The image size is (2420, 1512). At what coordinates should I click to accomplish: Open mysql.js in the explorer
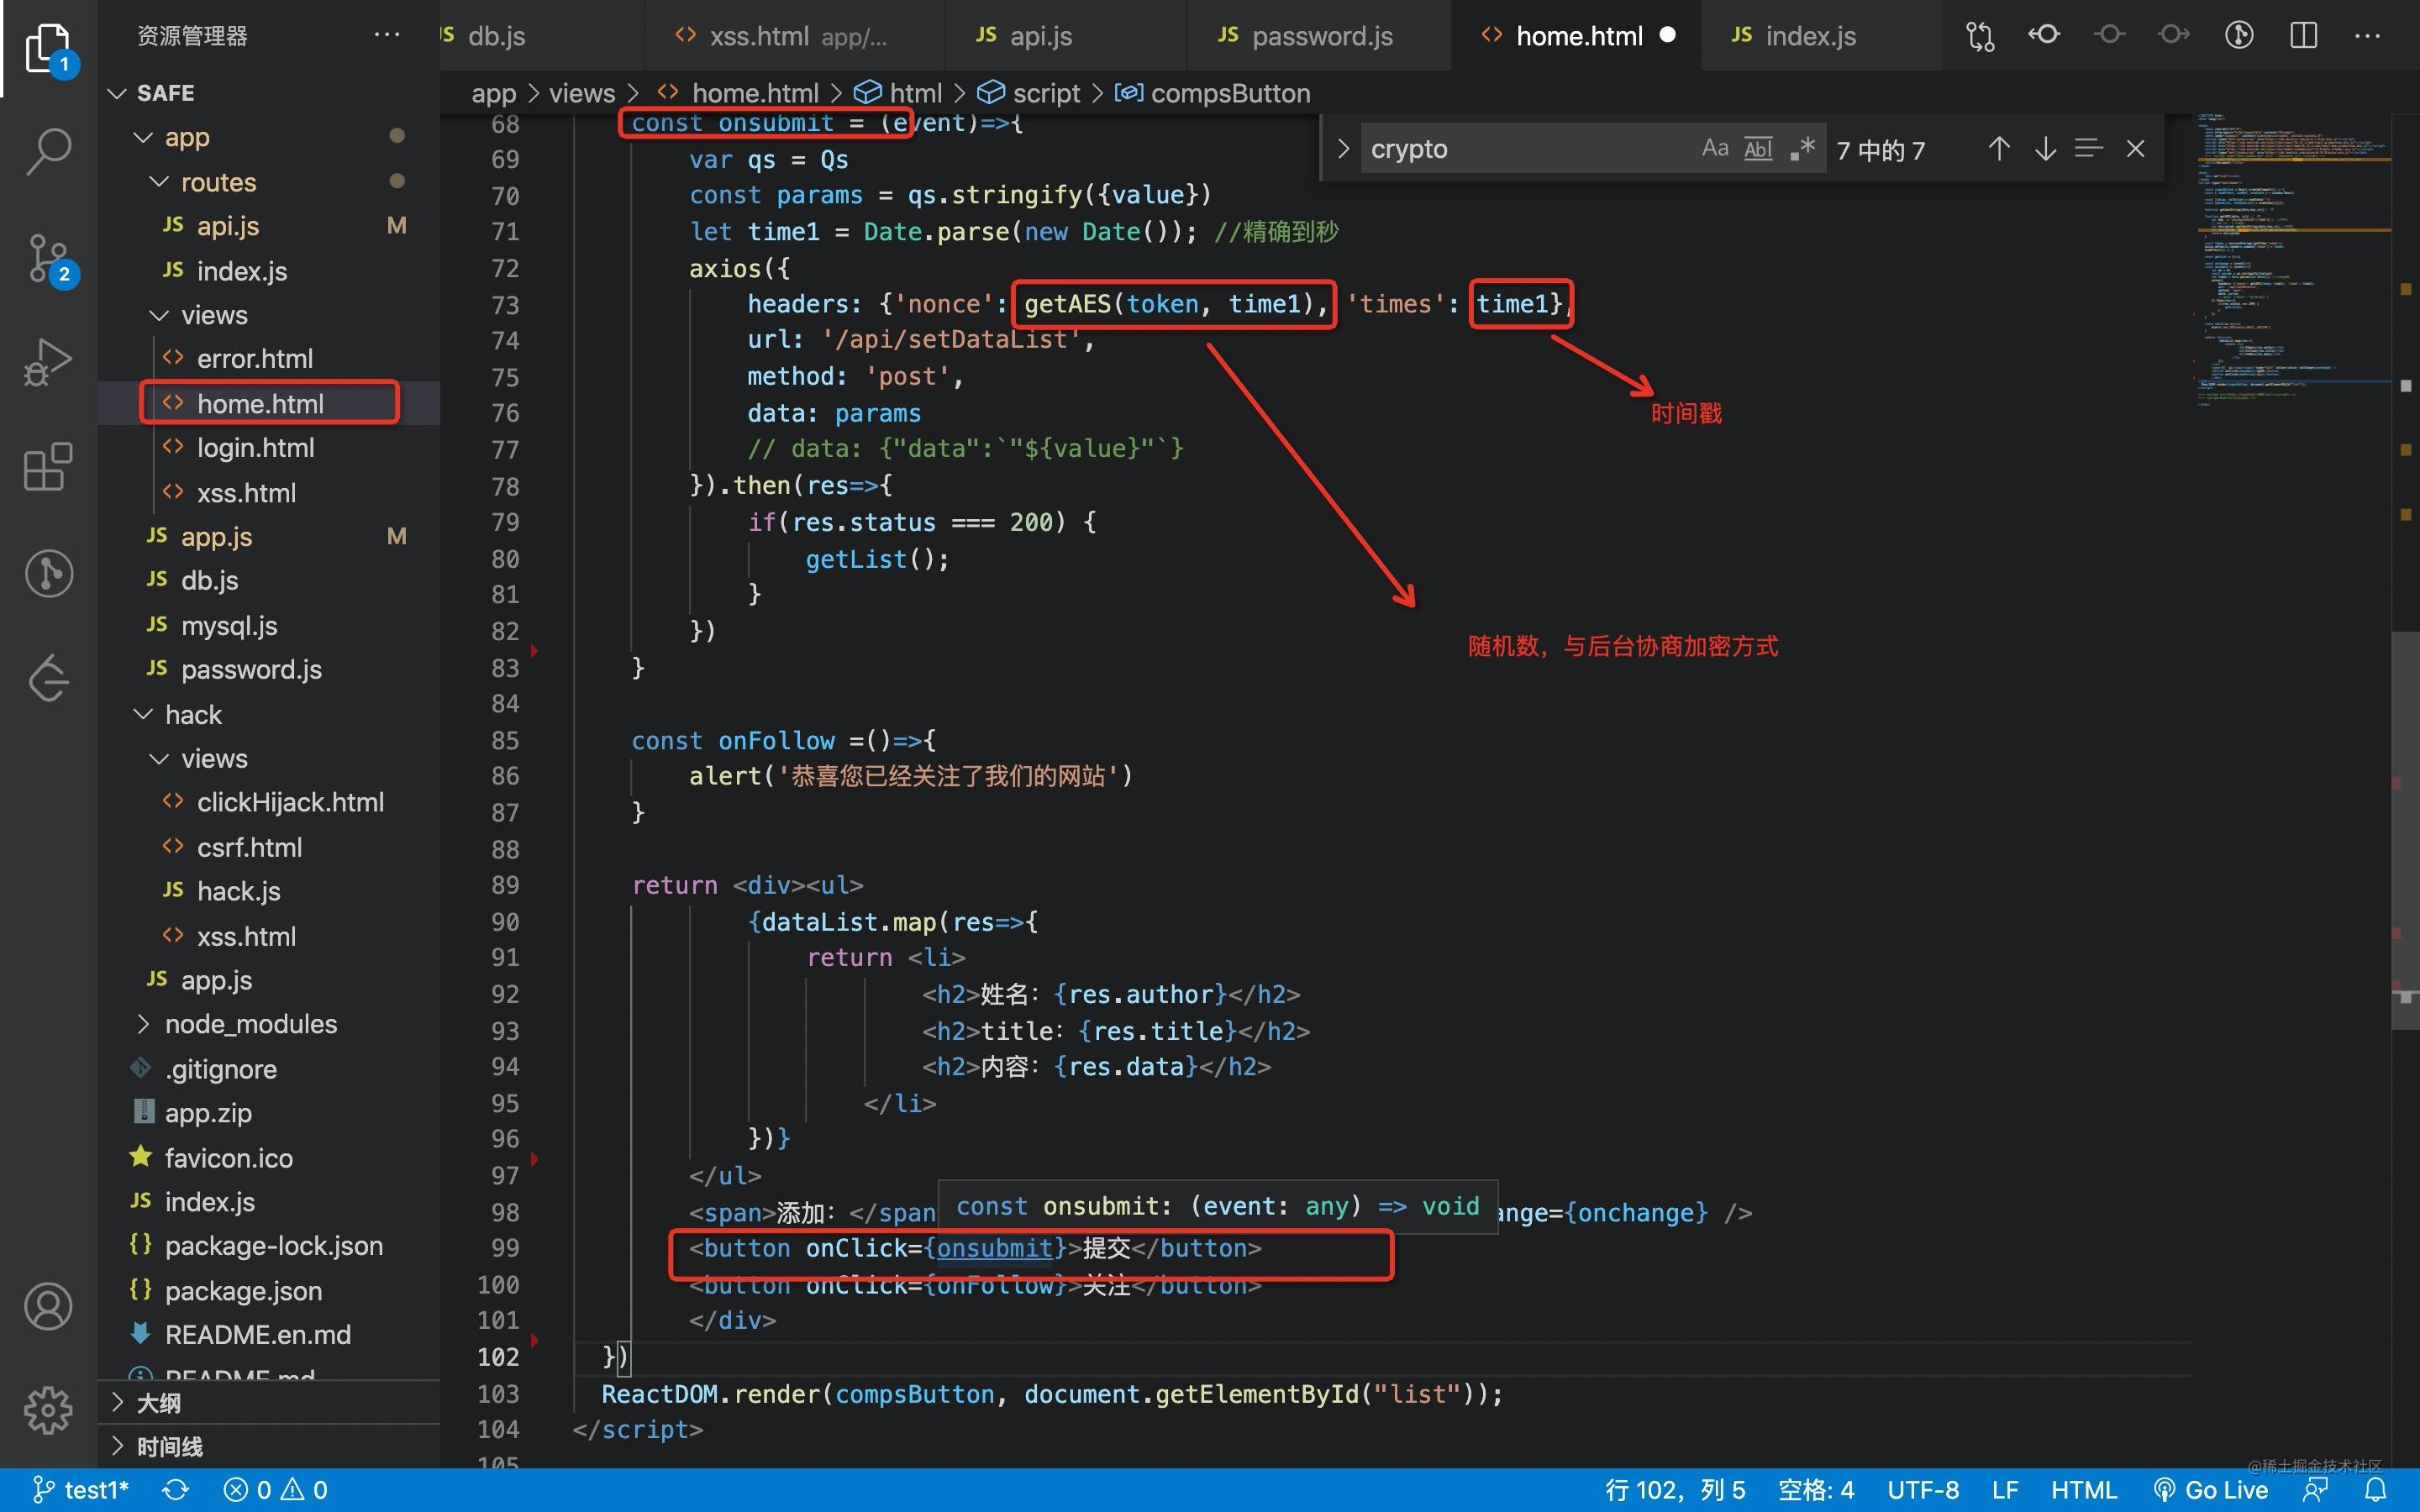click(x=268, y=625)
